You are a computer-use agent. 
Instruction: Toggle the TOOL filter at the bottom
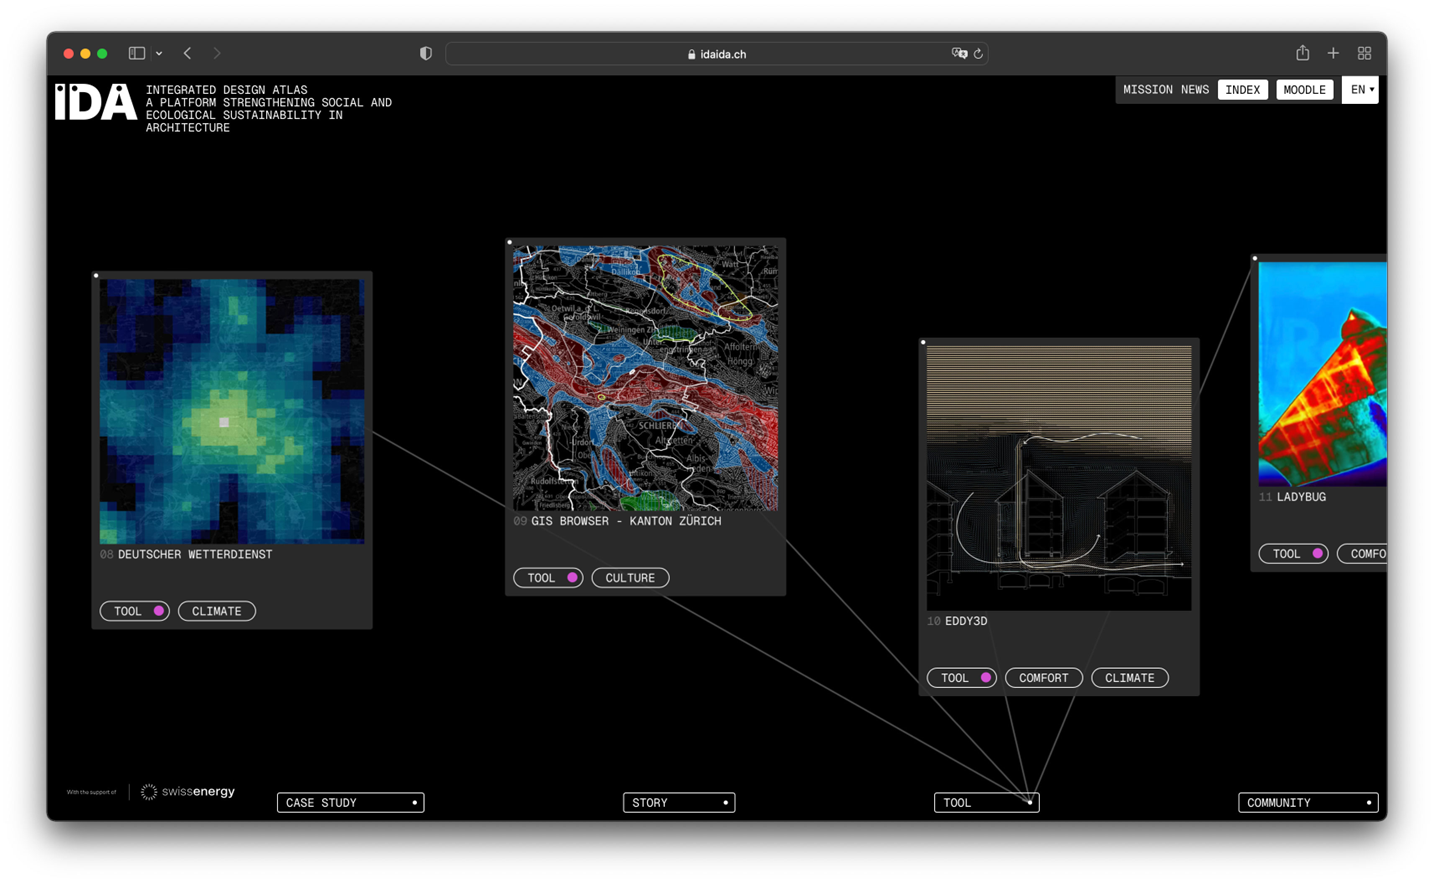pos(987,803)
